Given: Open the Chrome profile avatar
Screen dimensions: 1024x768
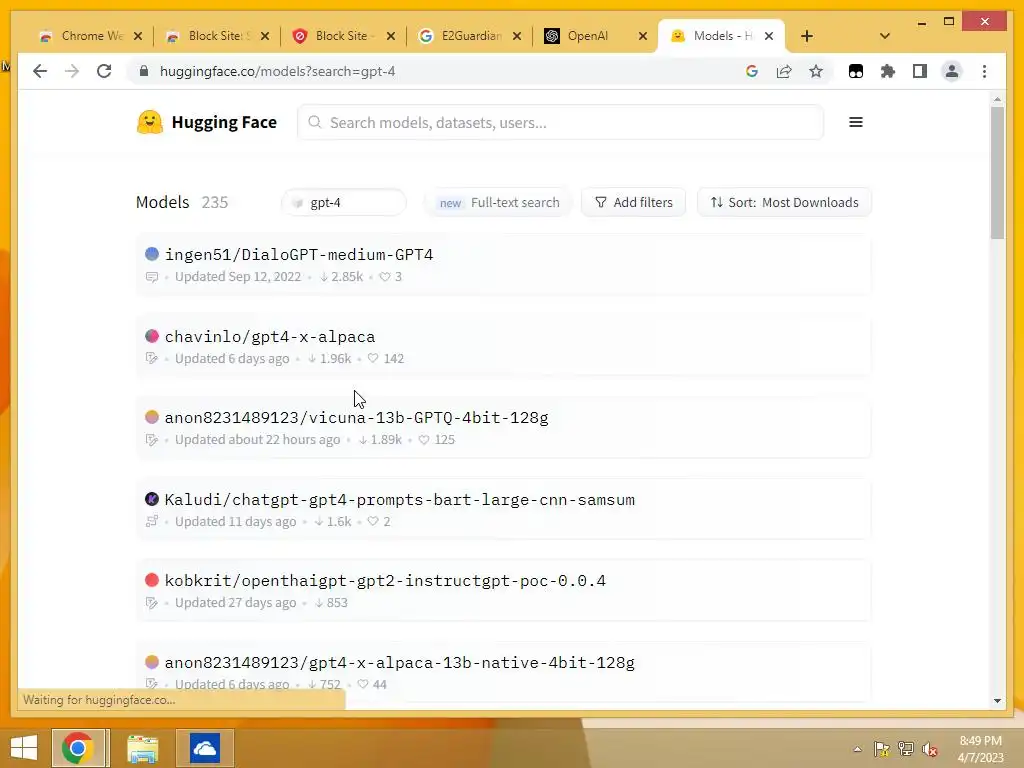Looking at the screenshot, I should coord(952,71).
